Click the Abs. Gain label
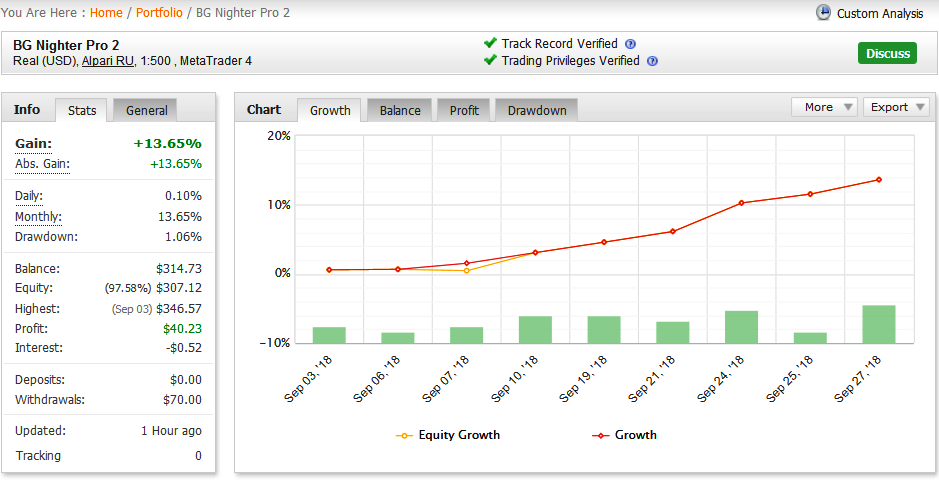This screenshot has width=939, height=480. click(x=43, y=164)
